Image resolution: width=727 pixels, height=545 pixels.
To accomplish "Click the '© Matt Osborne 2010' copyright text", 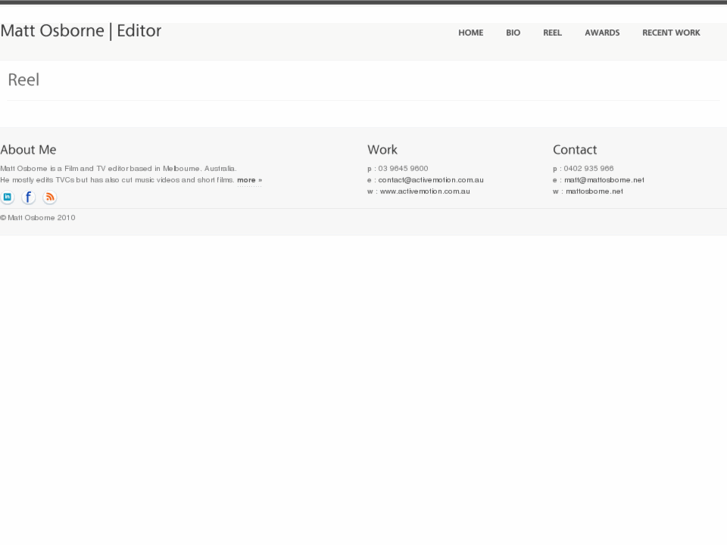I will [38, 218].
